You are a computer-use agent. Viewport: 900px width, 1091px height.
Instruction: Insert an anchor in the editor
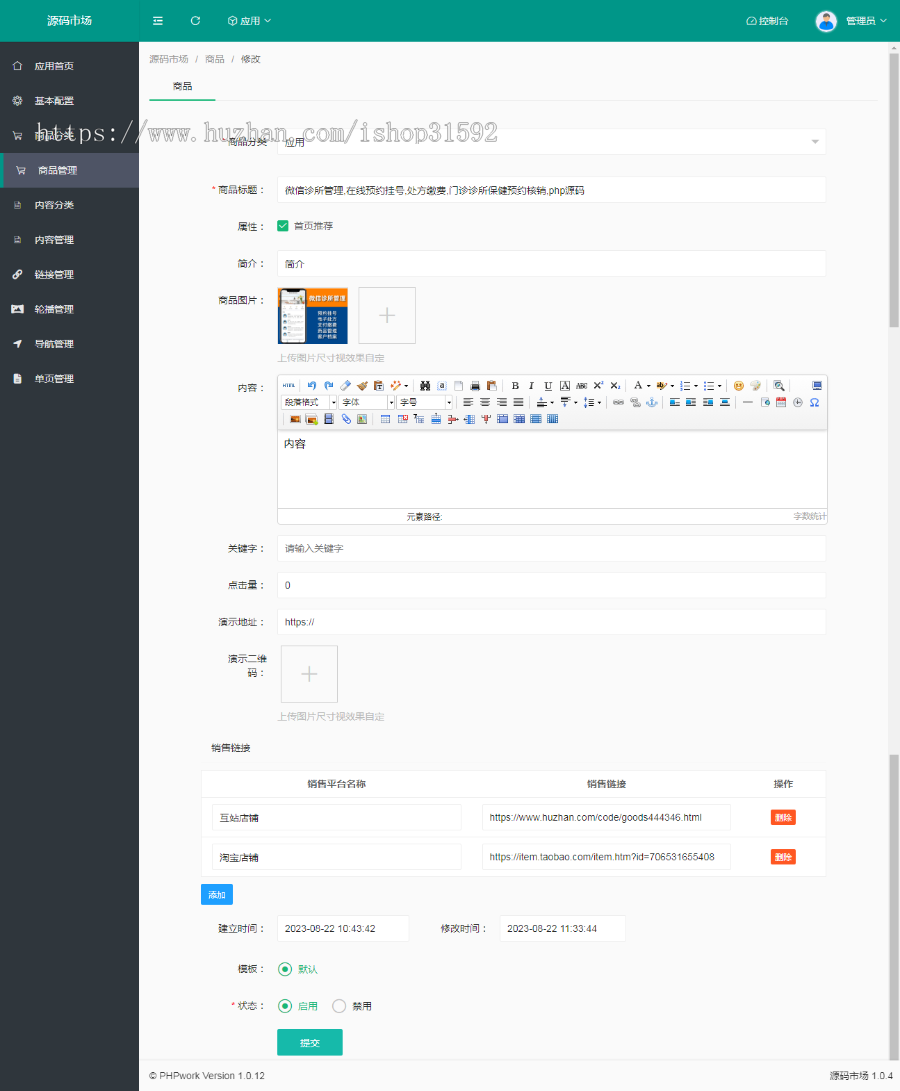[x=652, y=402]
